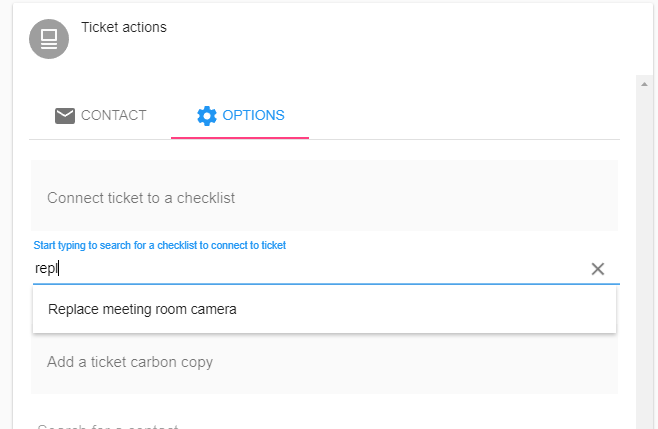Place cursor after the typed text repl
Viewport: 658px width, 429px height.
[59, 268]
